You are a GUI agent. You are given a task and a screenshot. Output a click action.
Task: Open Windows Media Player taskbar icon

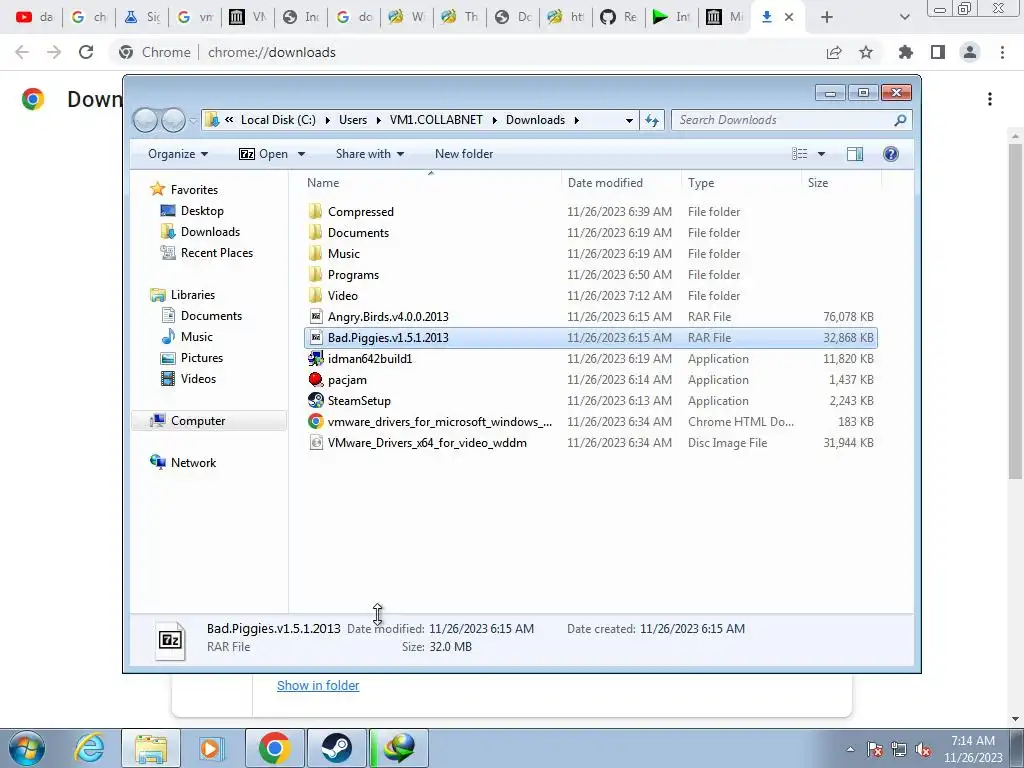coord(211,748)
